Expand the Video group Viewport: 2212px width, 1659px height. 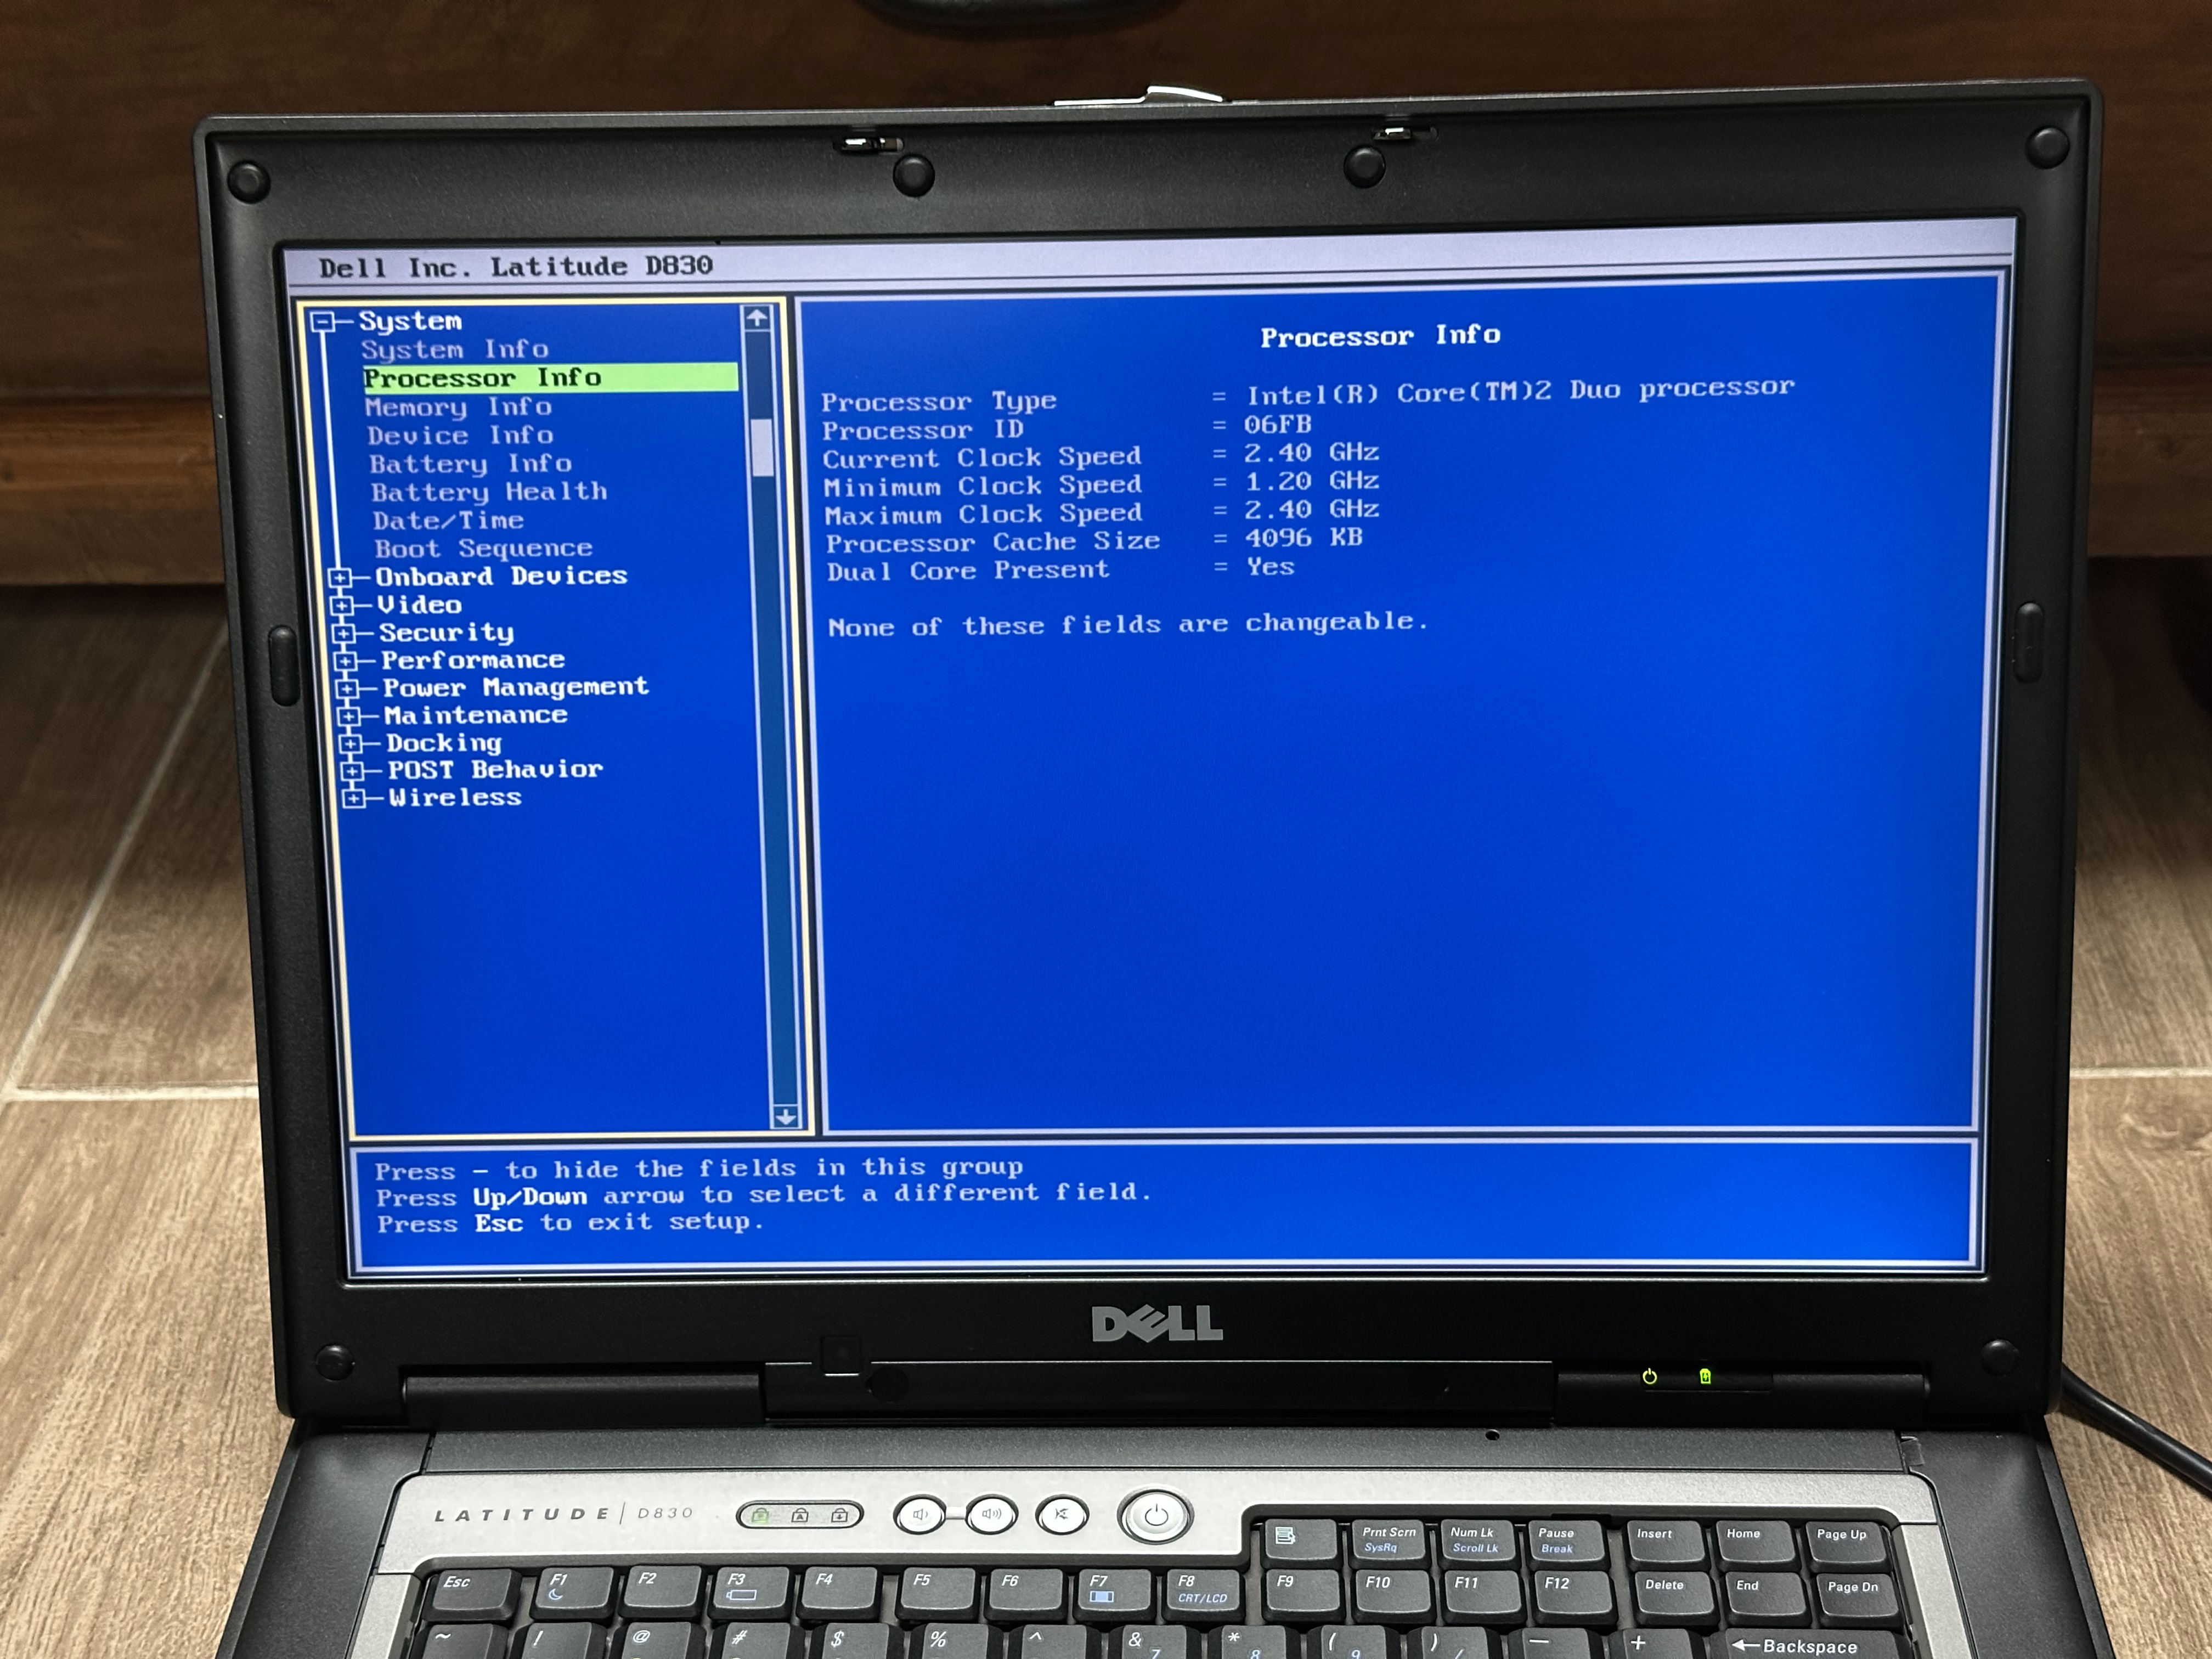click(342, 606)
